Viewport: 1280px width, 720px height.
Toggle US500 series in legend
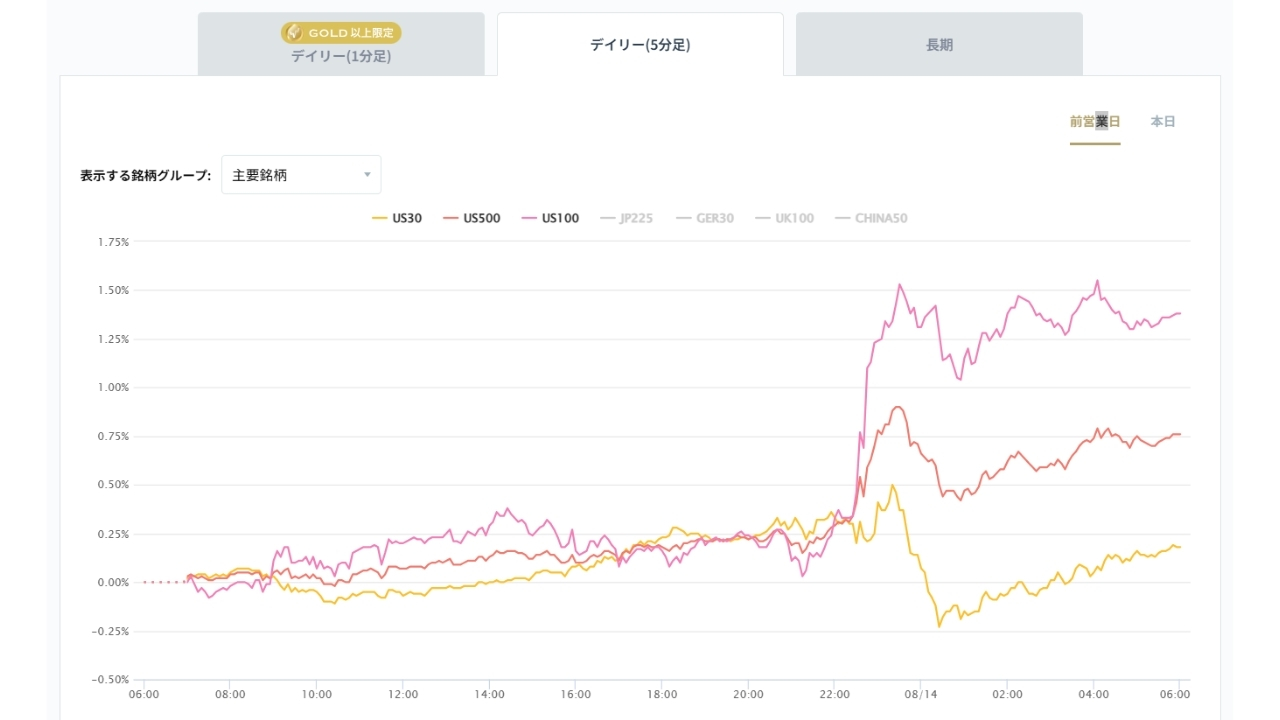471,218
